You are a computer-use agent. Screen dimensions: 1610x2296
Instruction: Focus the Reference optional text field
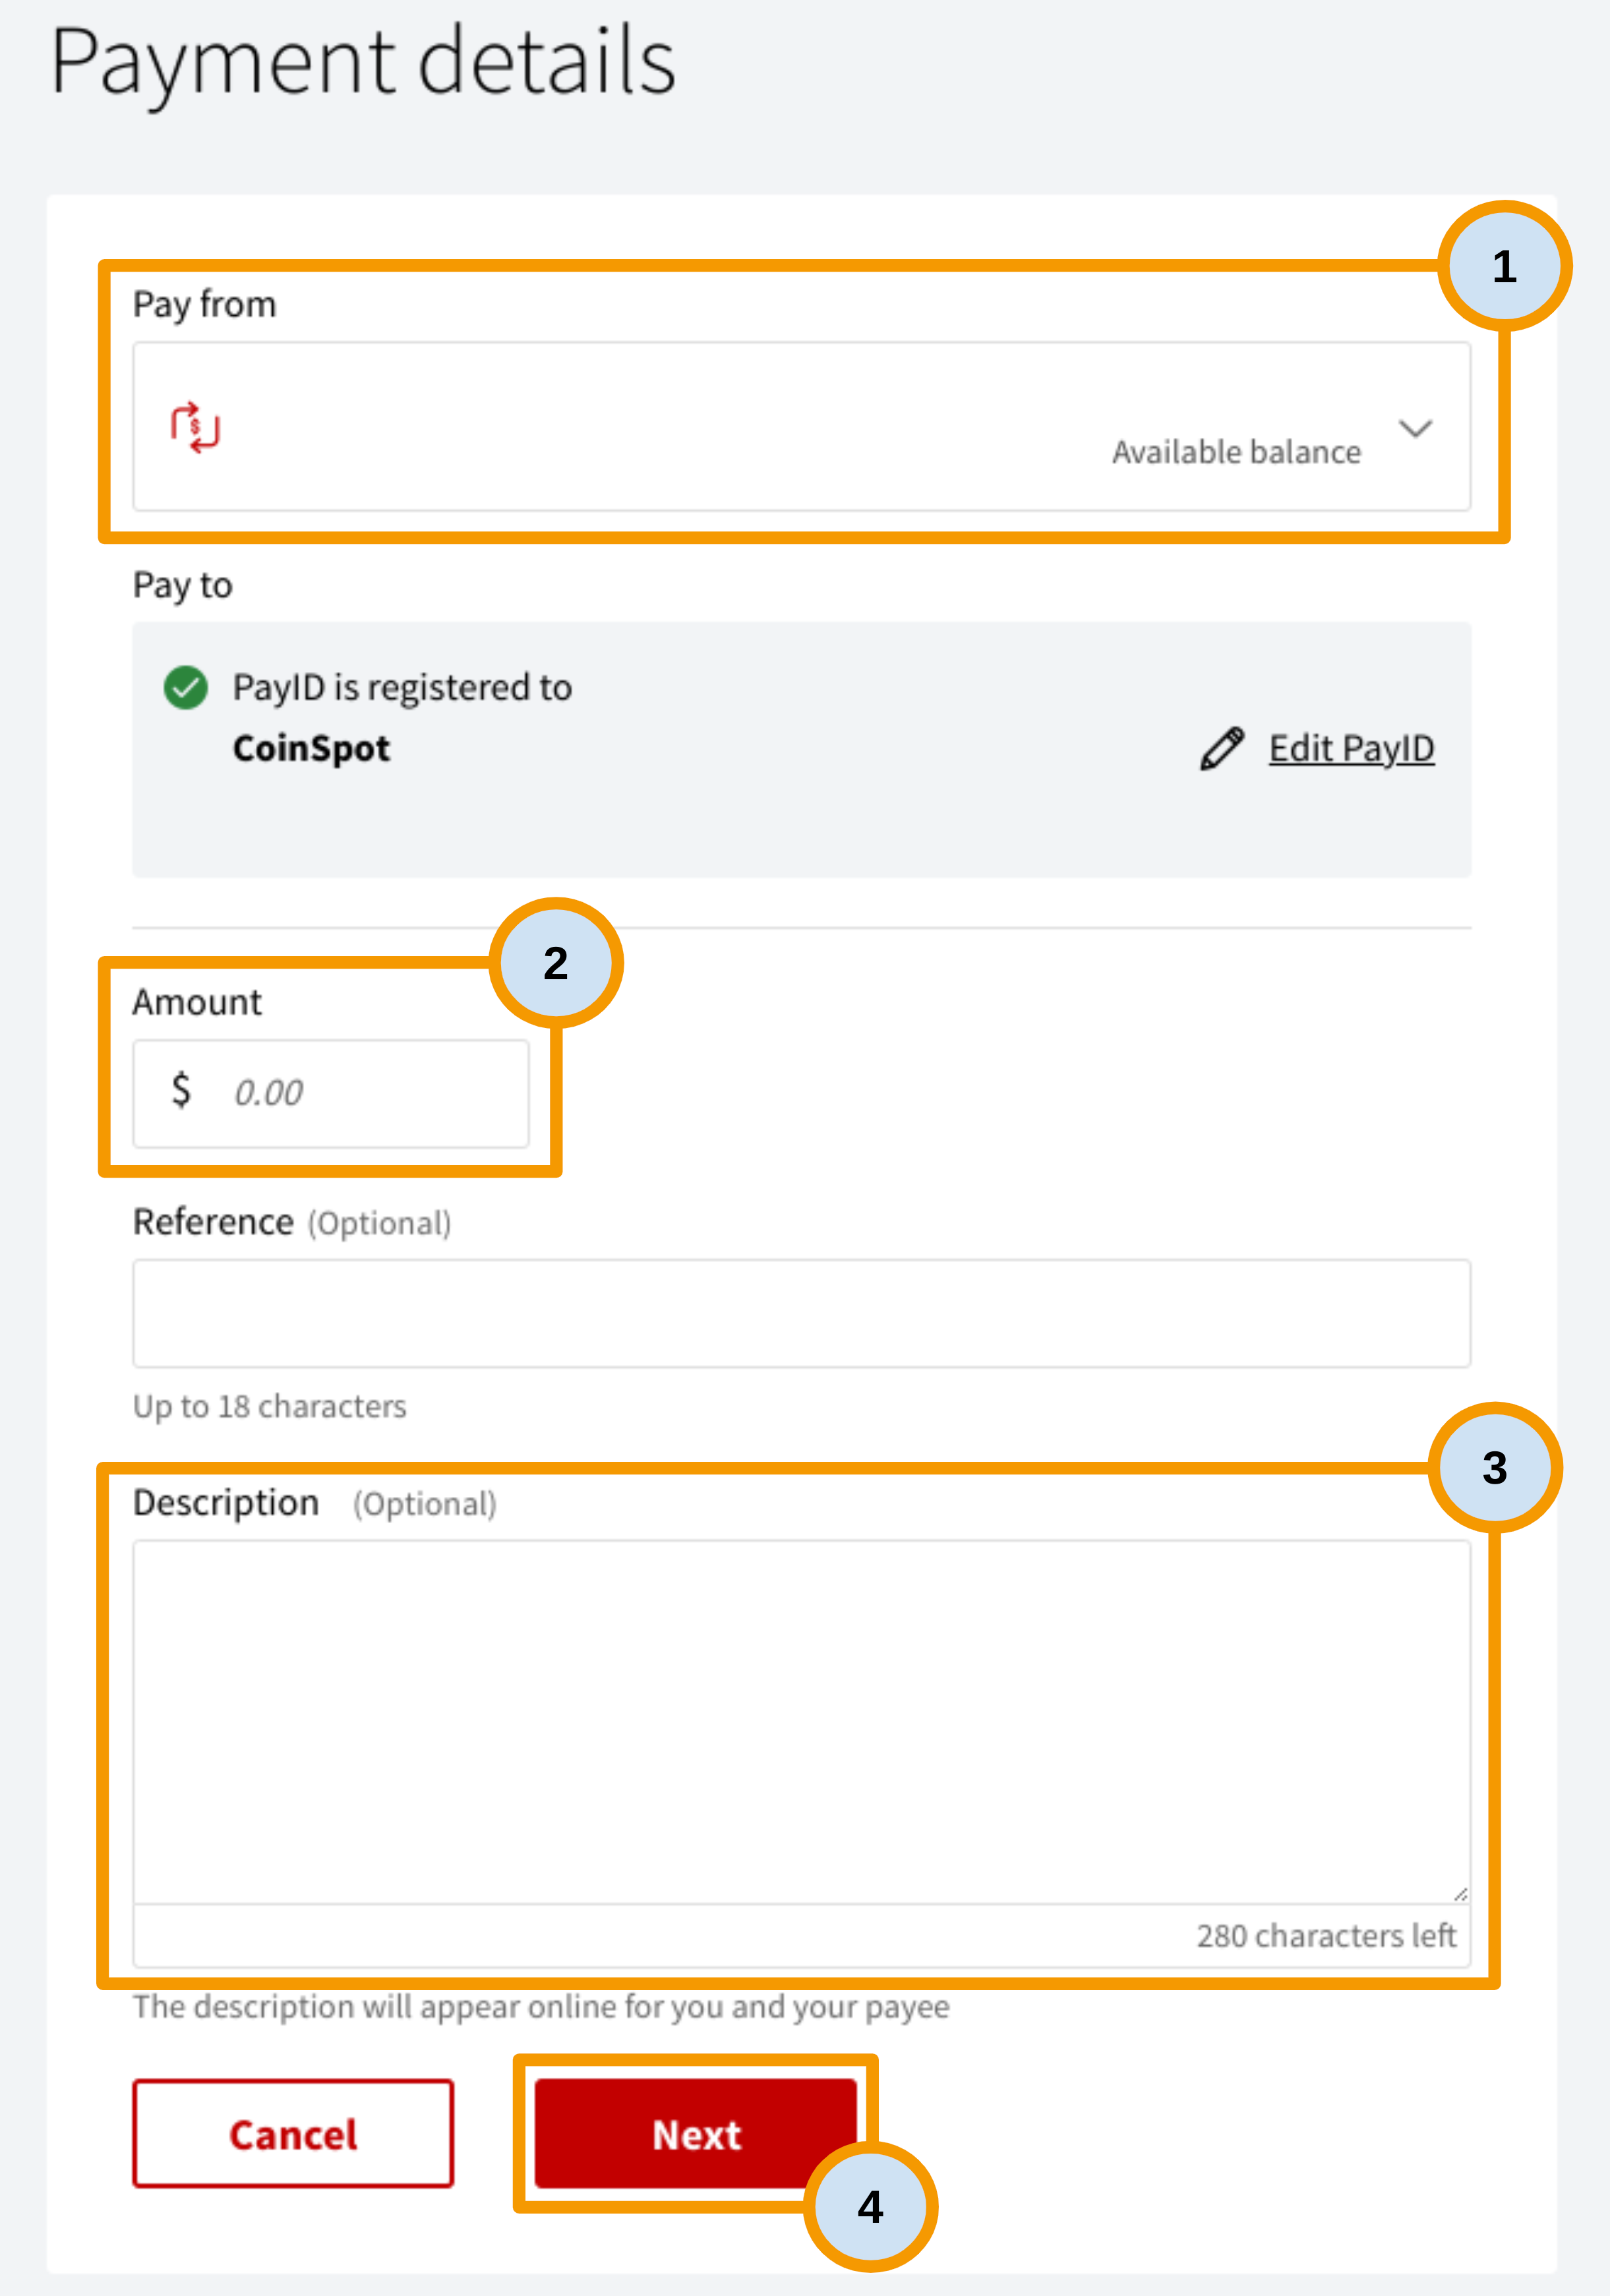tap(802, 1313)
